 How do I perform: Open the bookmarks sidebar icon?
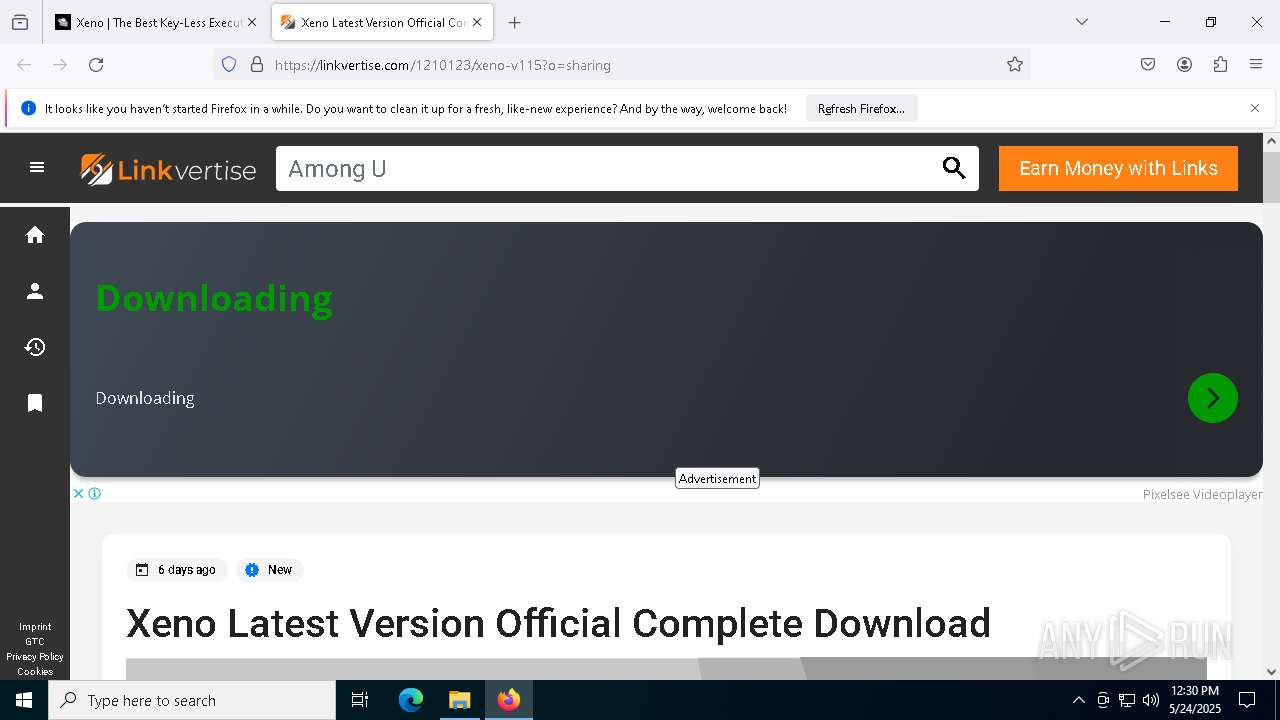click(35, 403)
